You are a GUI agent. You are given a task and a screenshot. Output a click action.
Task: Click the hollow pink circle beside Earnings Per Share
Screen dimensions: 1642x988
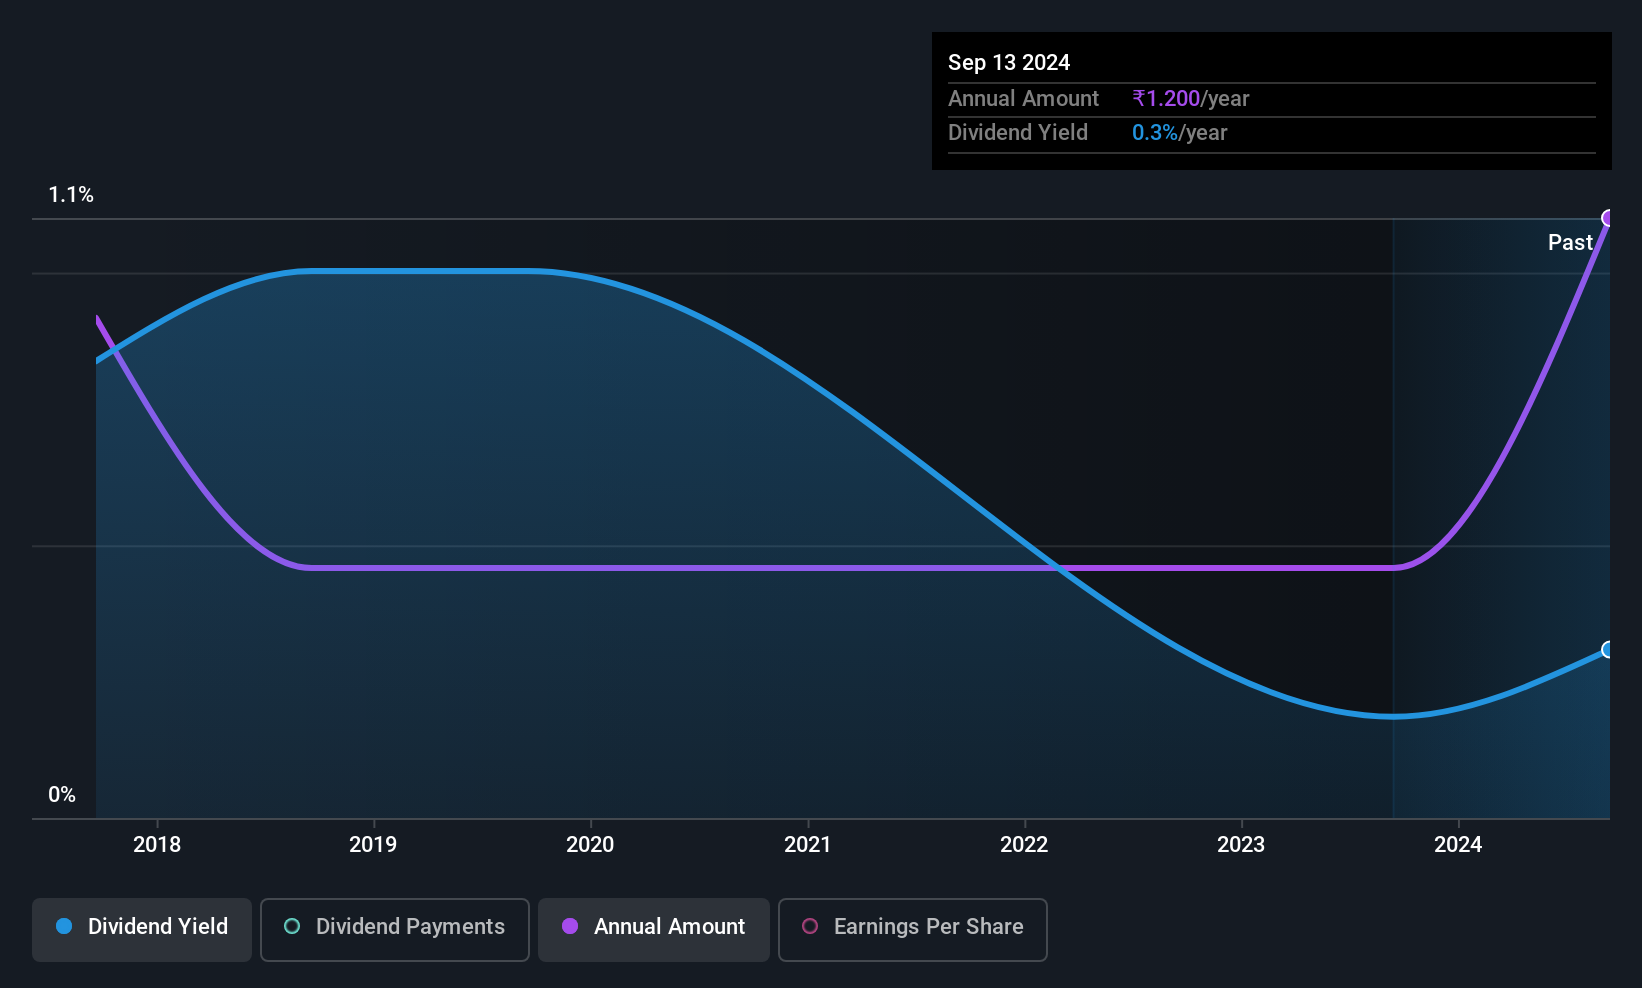click(x=810, y=927)
